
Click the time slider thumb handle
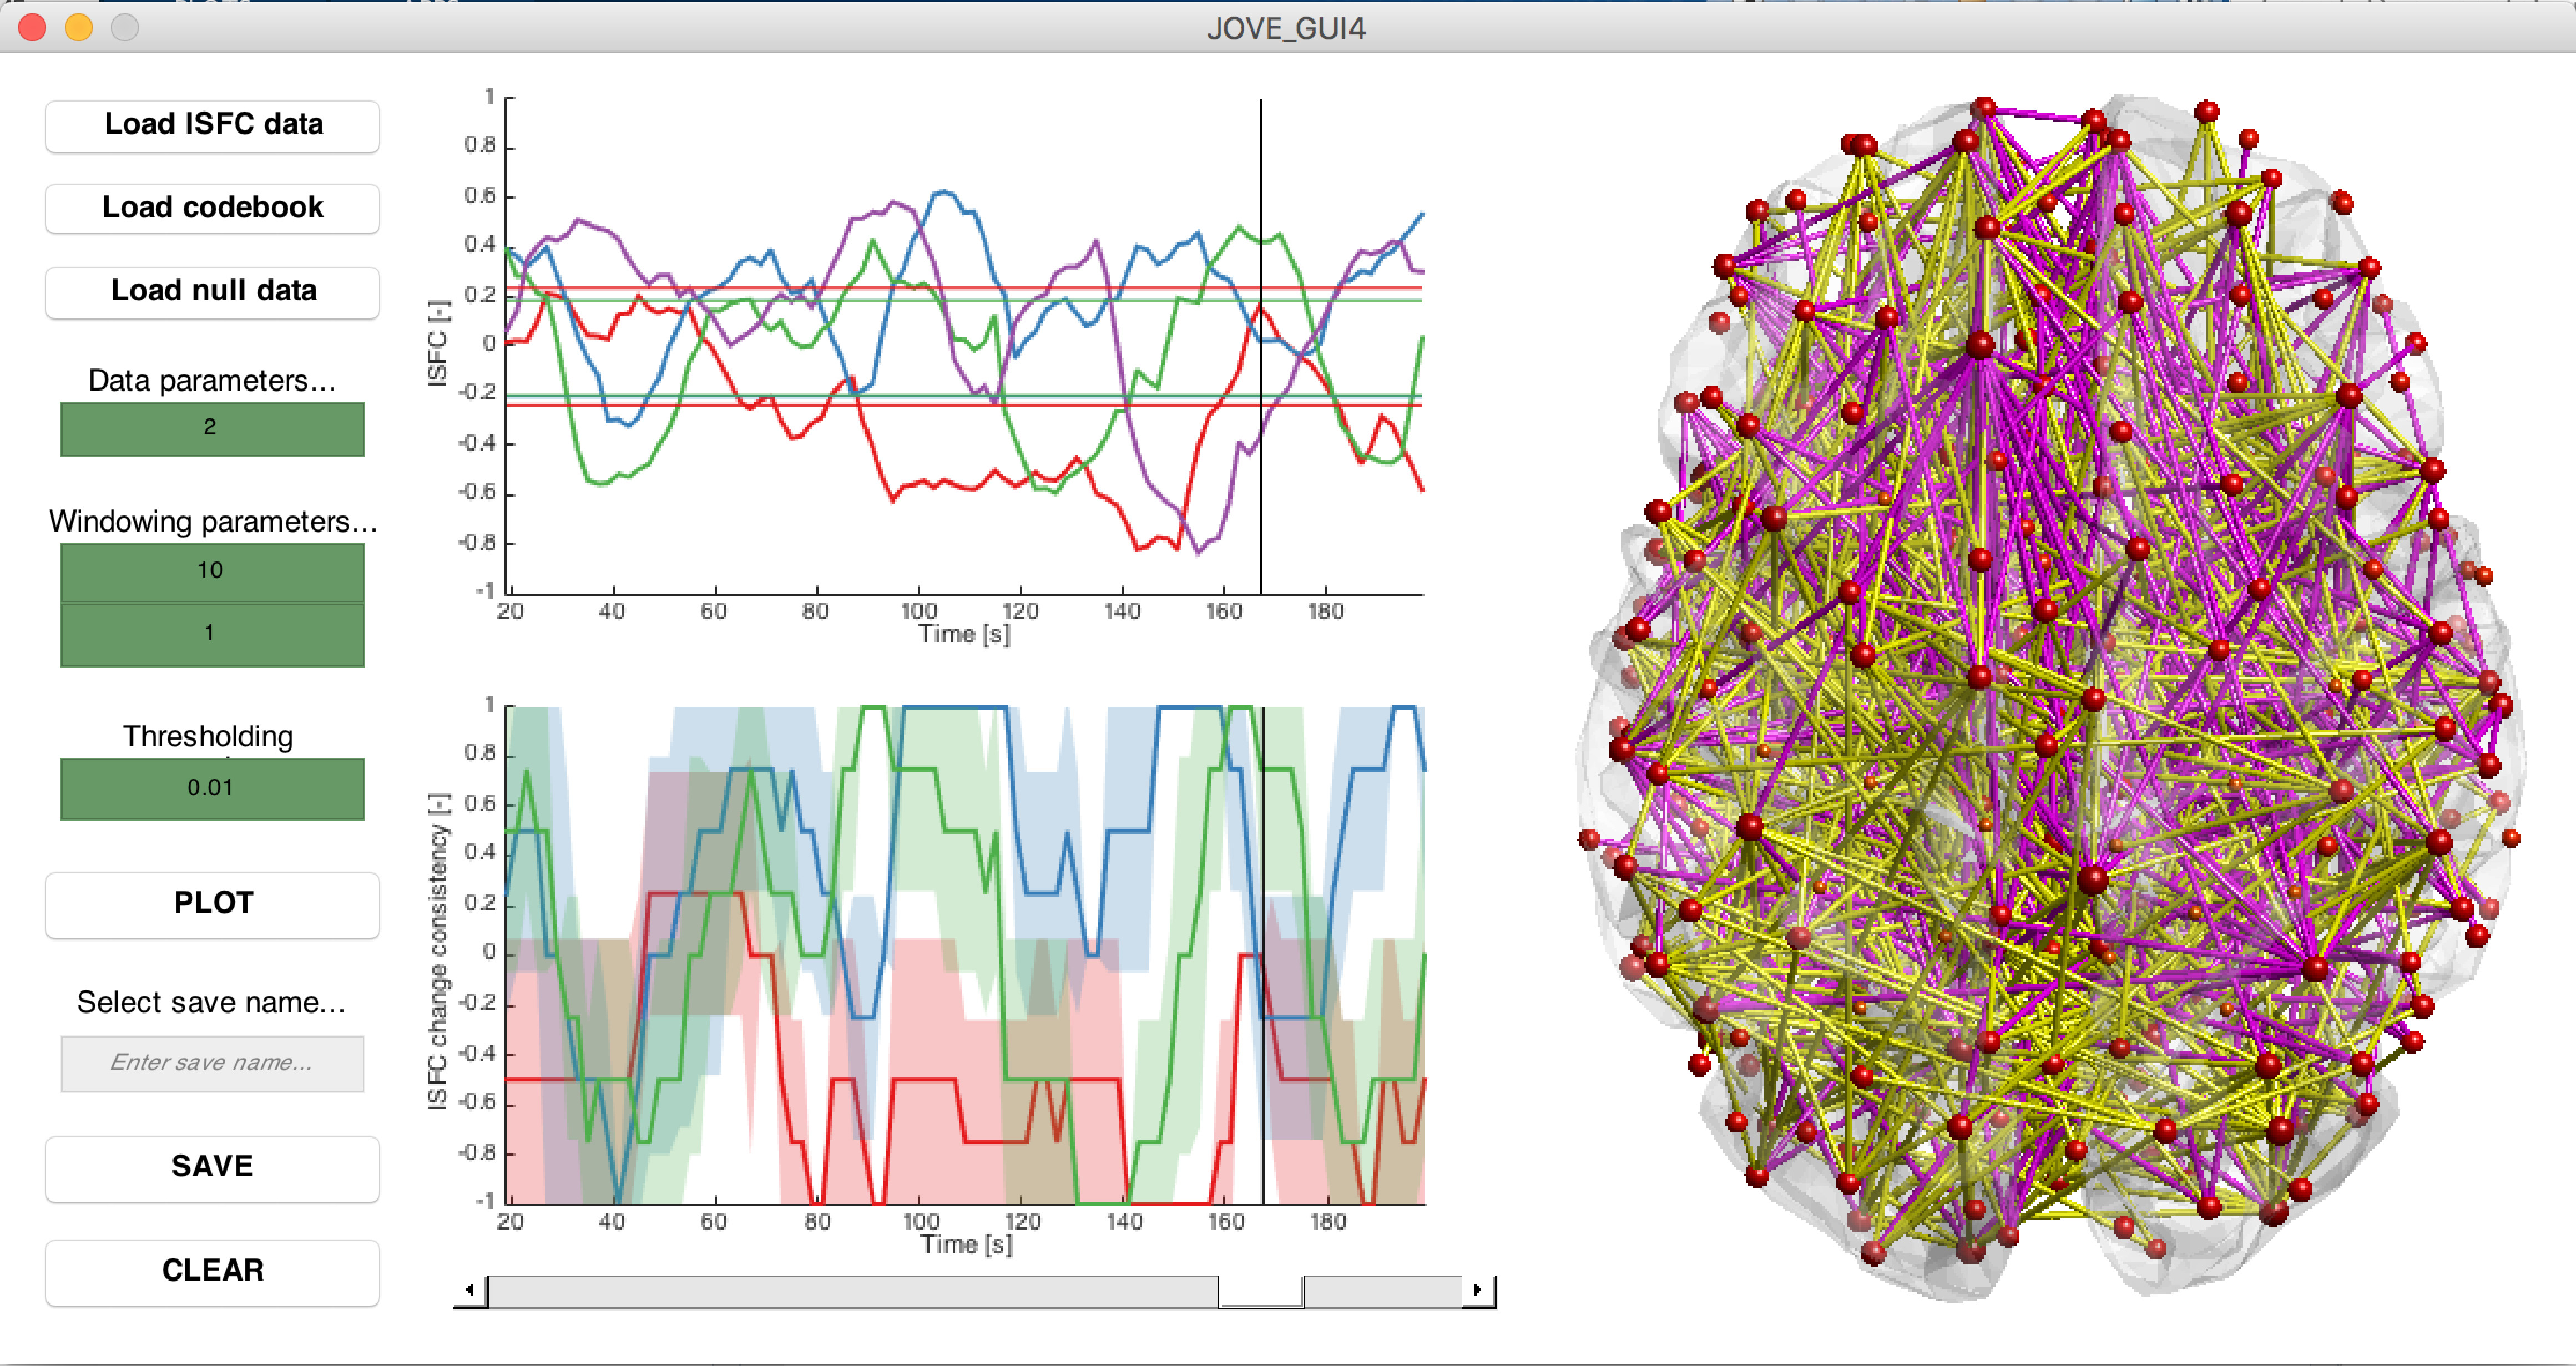coord(1260,1291)
